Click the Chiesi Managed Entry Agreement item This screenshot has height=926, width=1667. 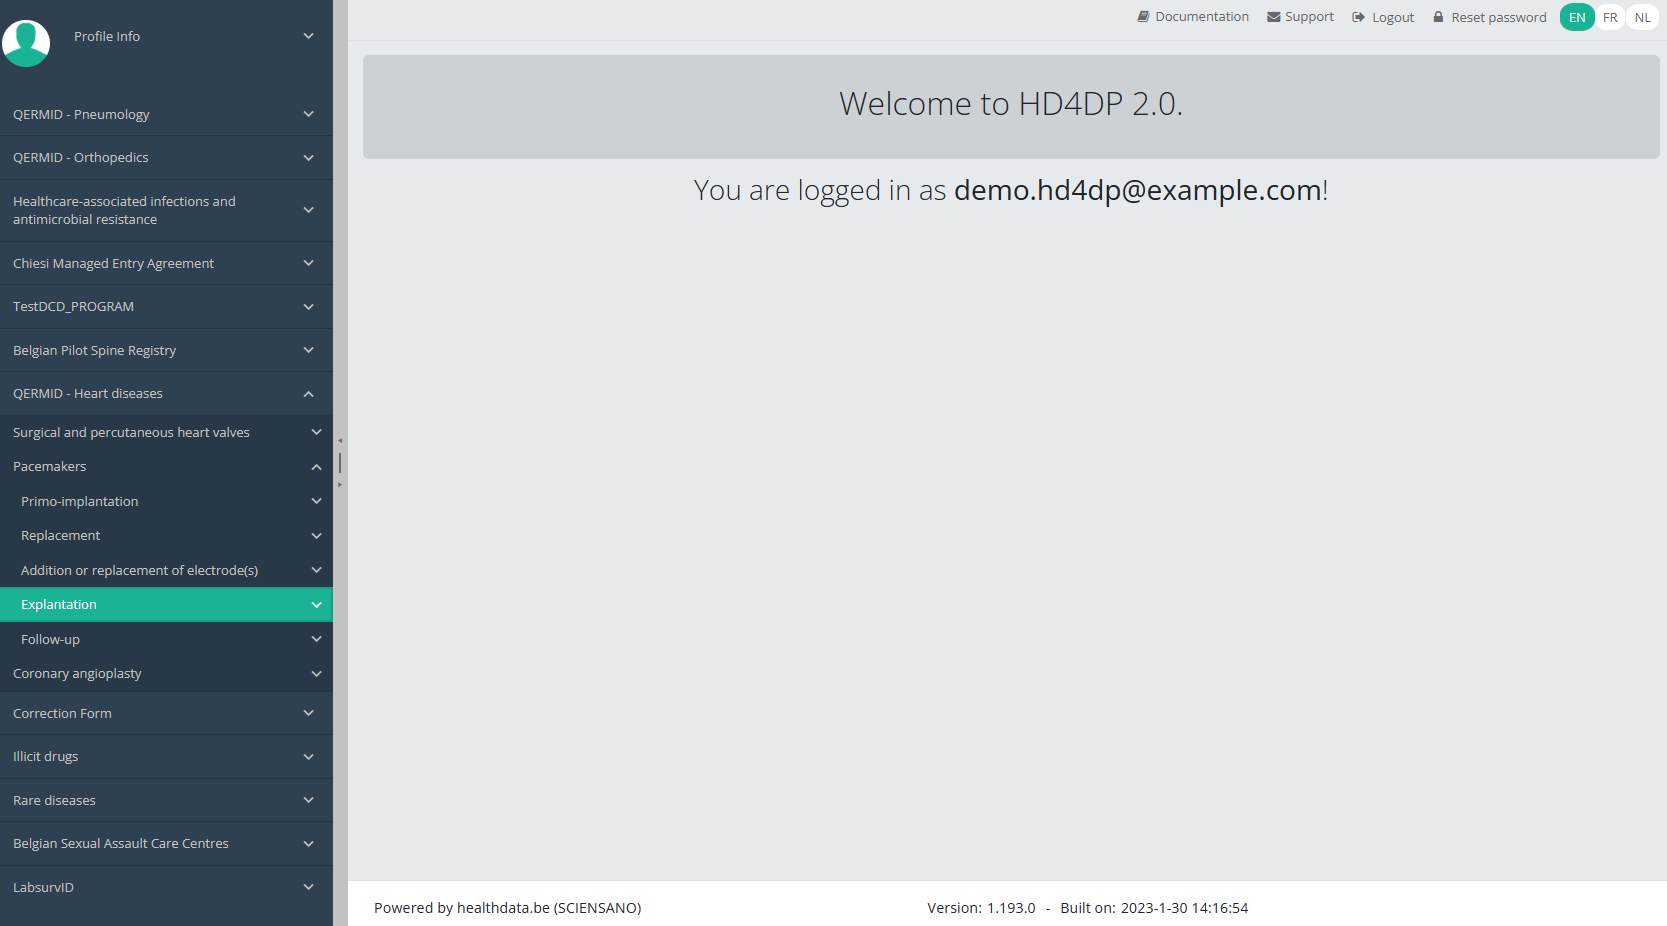[x=113, y=264]
